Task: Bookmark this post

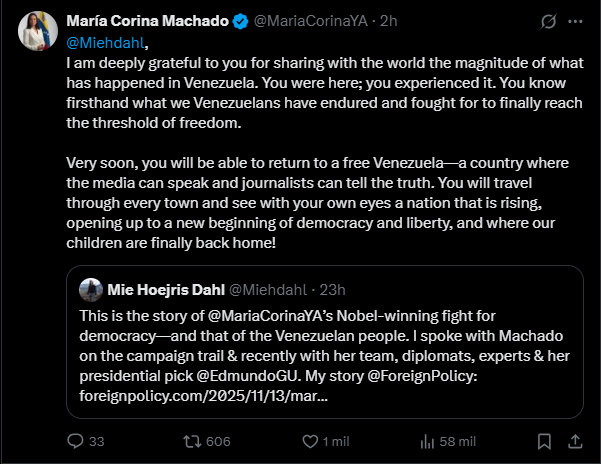Action: [x=543, y=441]
